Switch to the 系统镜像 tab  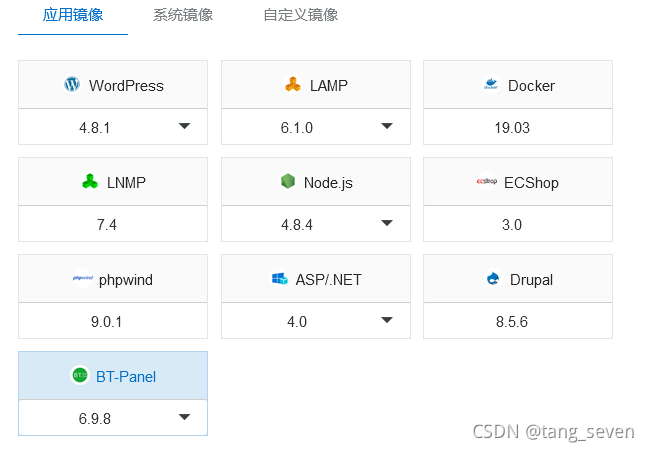pyautogui.click(x=183, y=15)
